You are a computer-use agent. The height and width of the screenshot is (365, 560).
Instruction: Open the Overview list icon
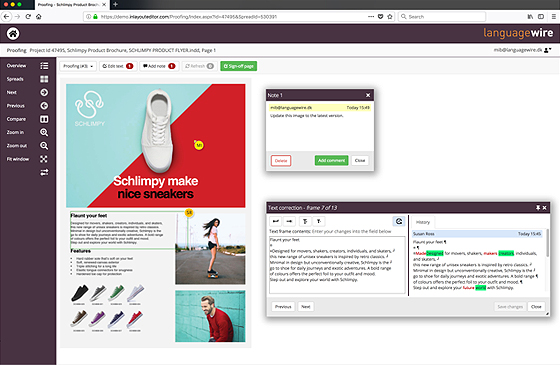44,66
